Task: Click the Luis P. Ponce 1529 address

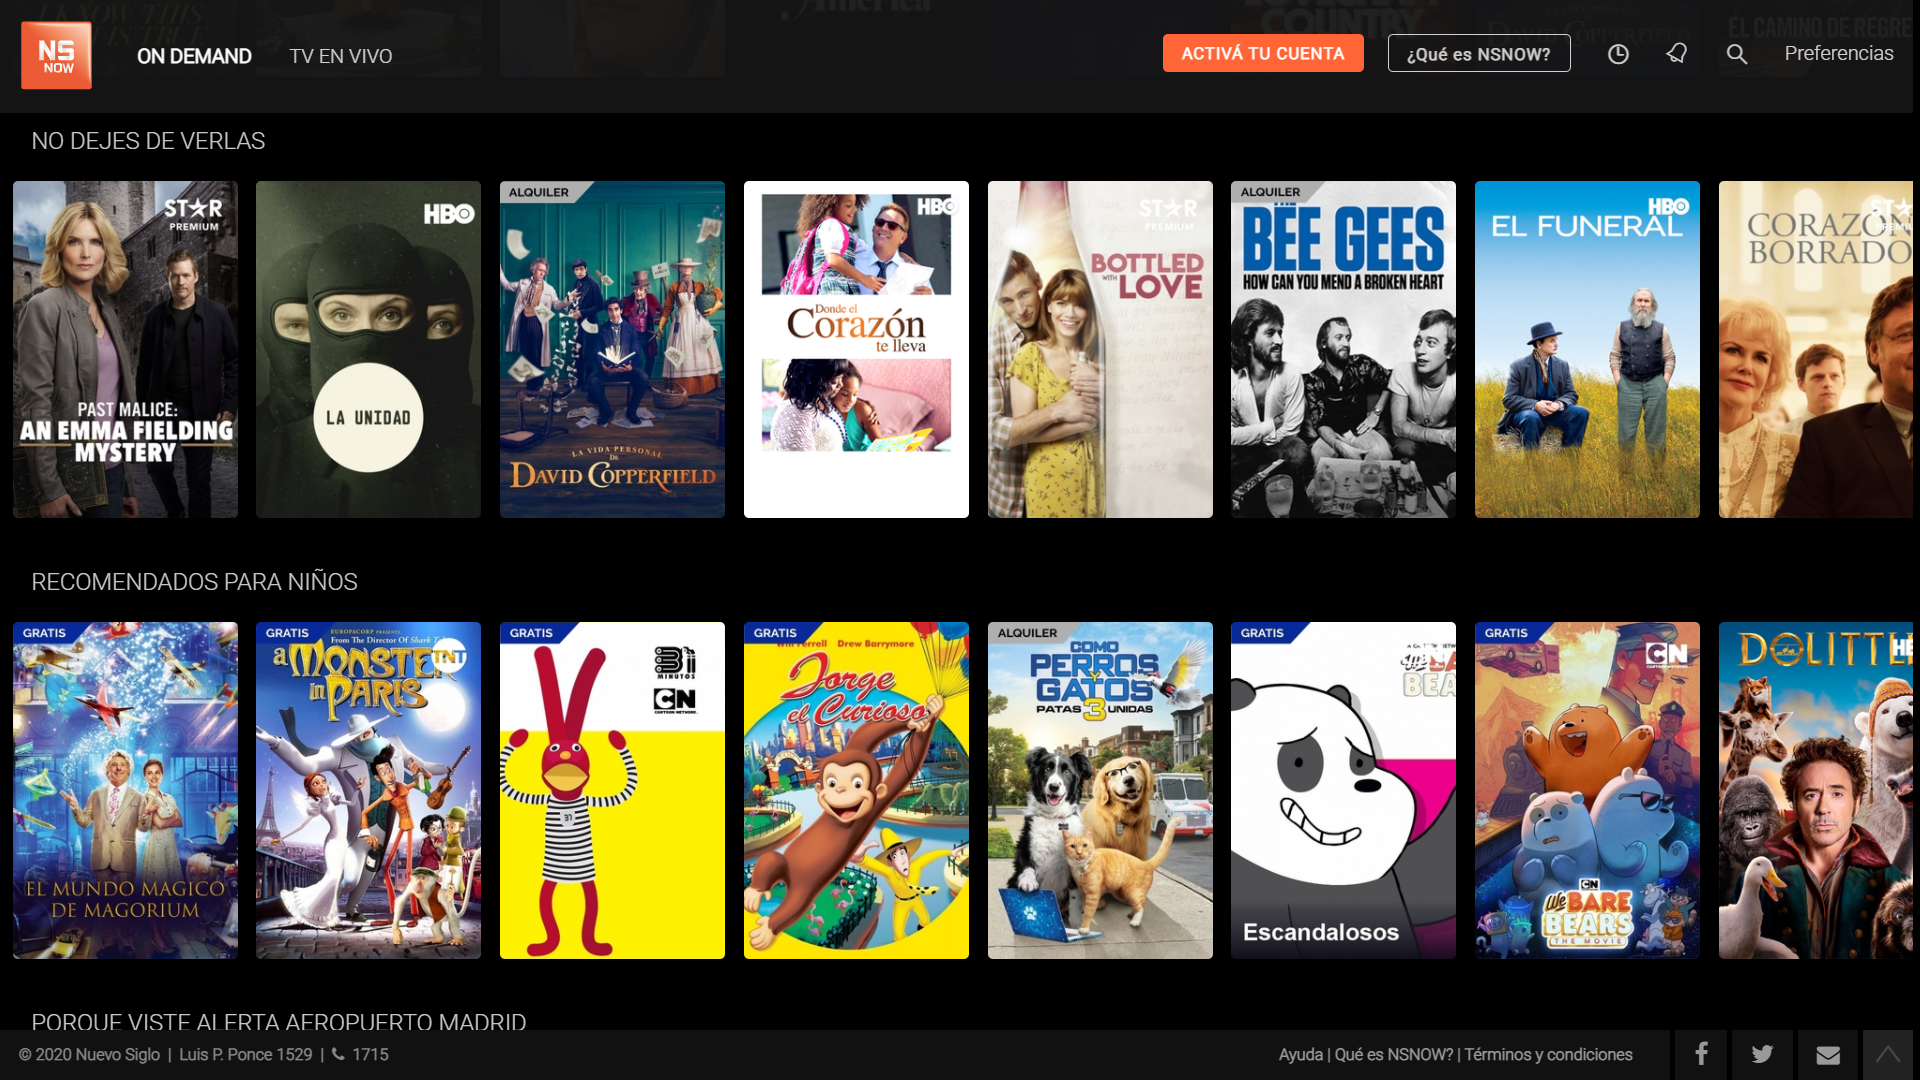Action: coord(246,1054)
